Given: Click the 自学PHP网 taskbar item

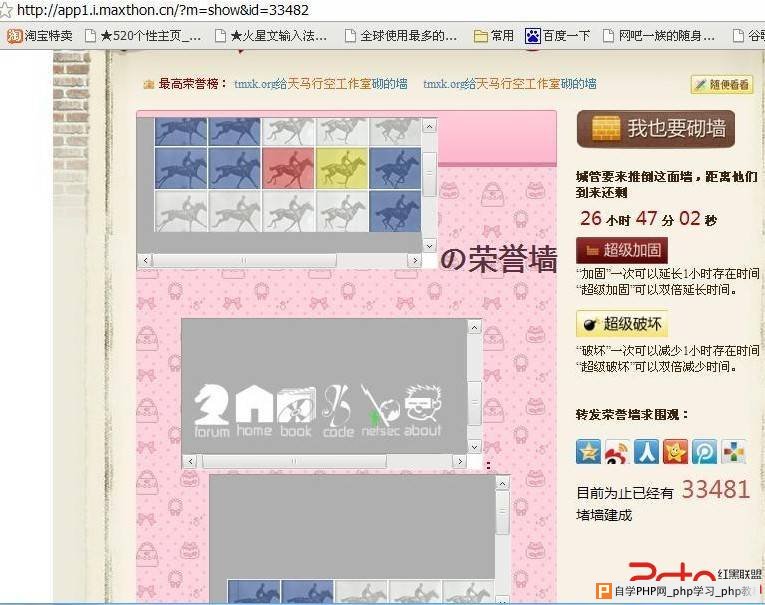Looking at the screenshot, I should coord(678,591).
